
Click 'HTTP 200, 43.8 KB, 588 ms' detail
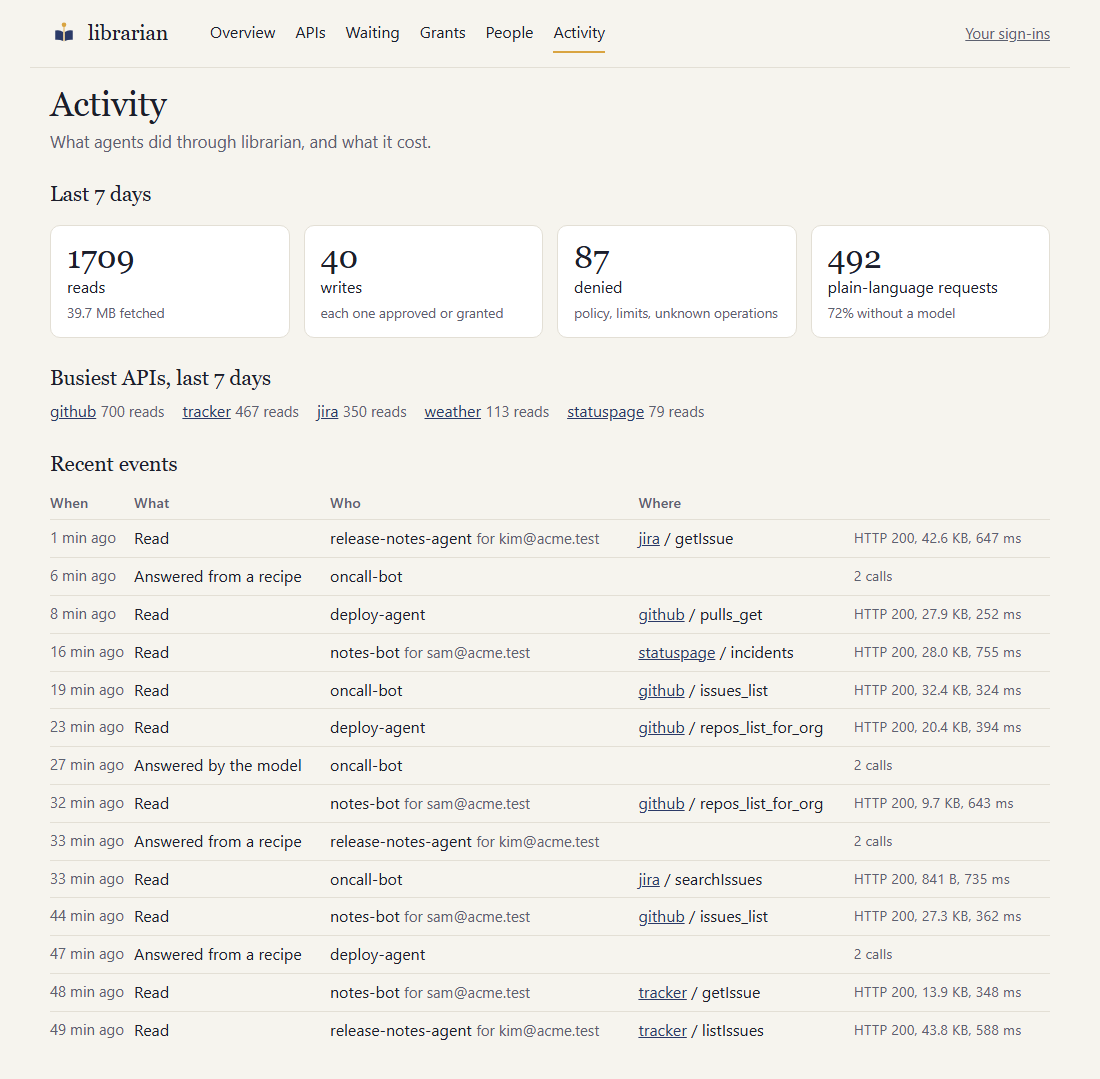(937, 1030)
